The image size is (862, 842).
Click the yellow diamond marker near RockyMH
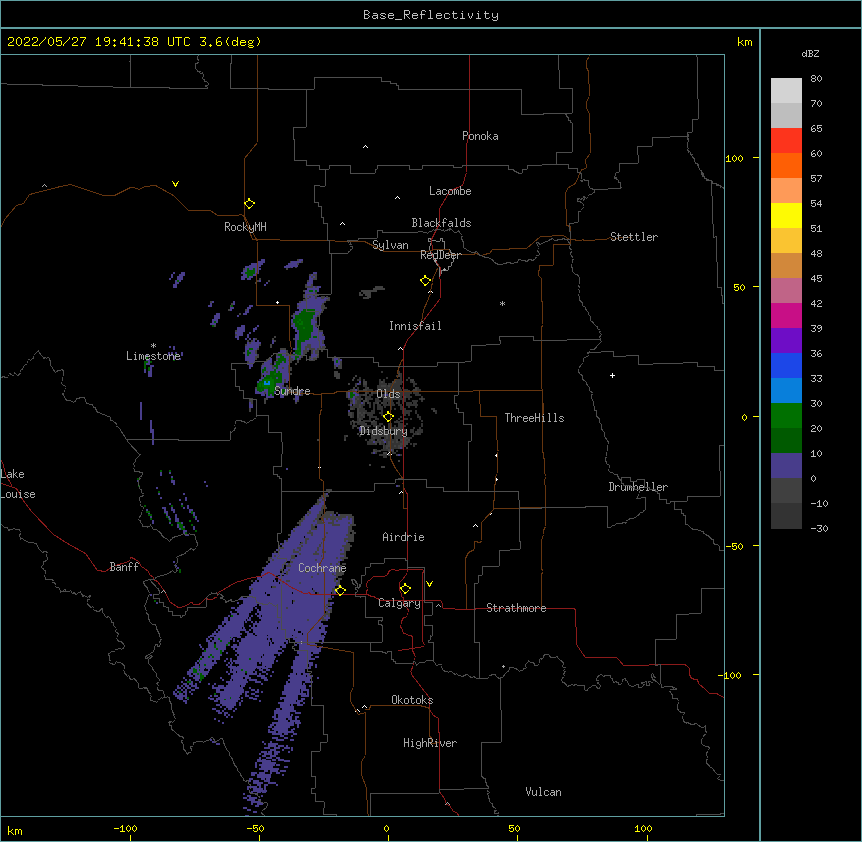[x=249, y=204]
